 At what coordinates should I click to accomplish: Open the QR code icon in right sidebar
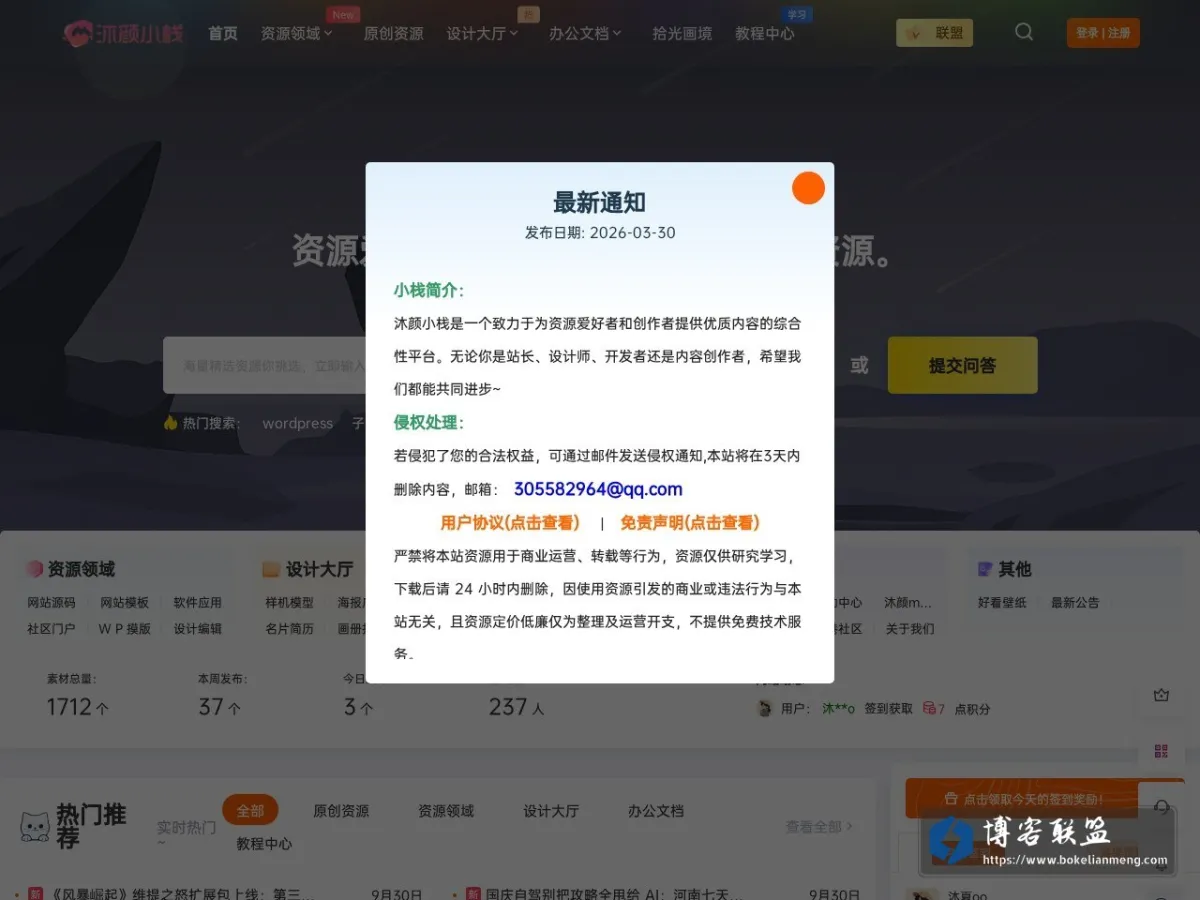tap(1161, 751)
